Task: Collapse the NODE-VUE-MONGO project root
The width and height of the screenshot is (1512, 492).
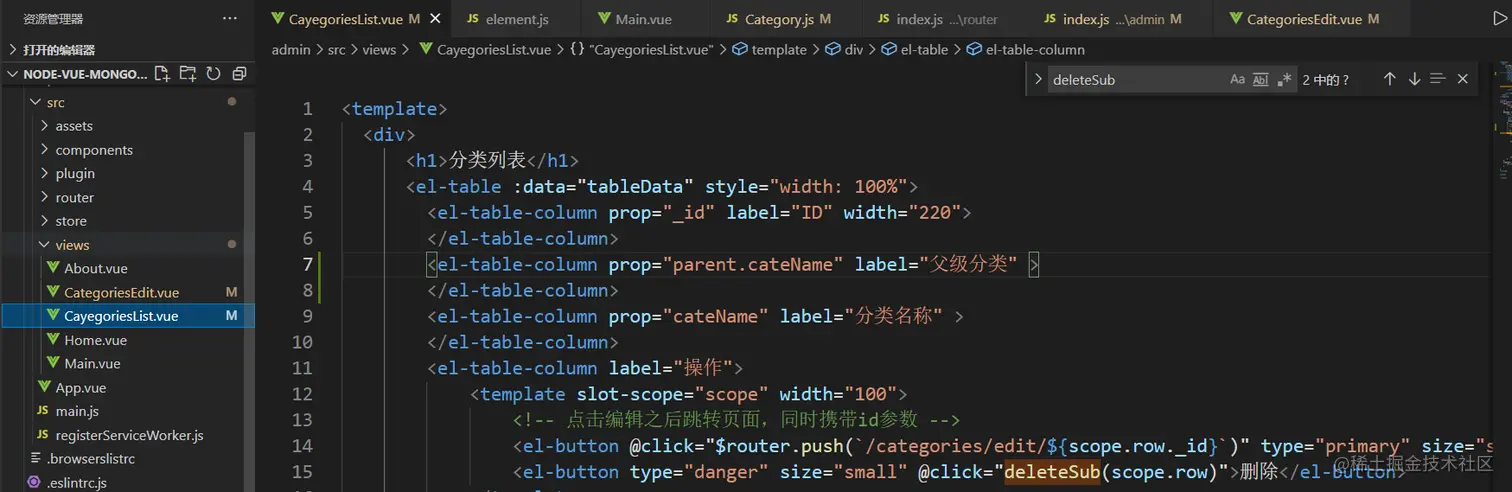Action: click(127, 74)
